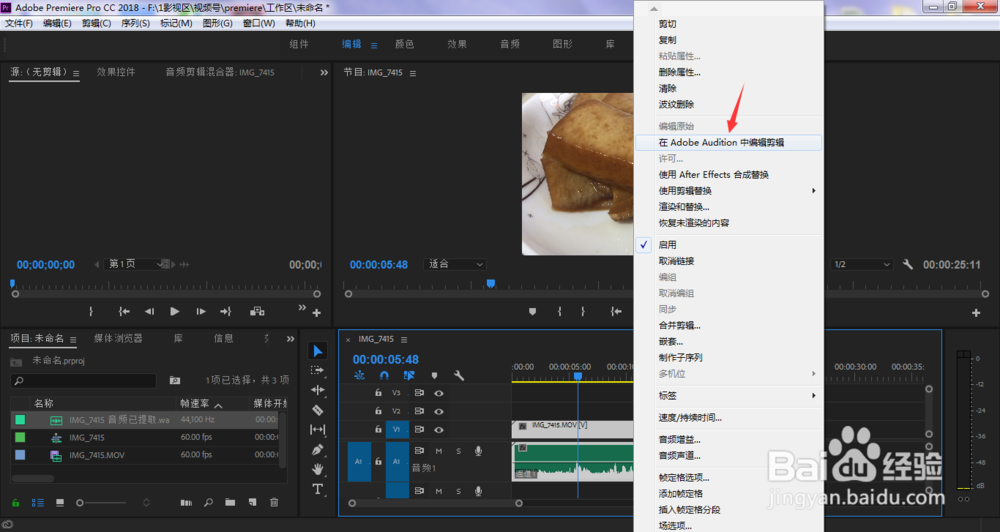Viewport: 1000px width, 532px height.
Task: Select the Hand tool
Action: click(318, 469)
